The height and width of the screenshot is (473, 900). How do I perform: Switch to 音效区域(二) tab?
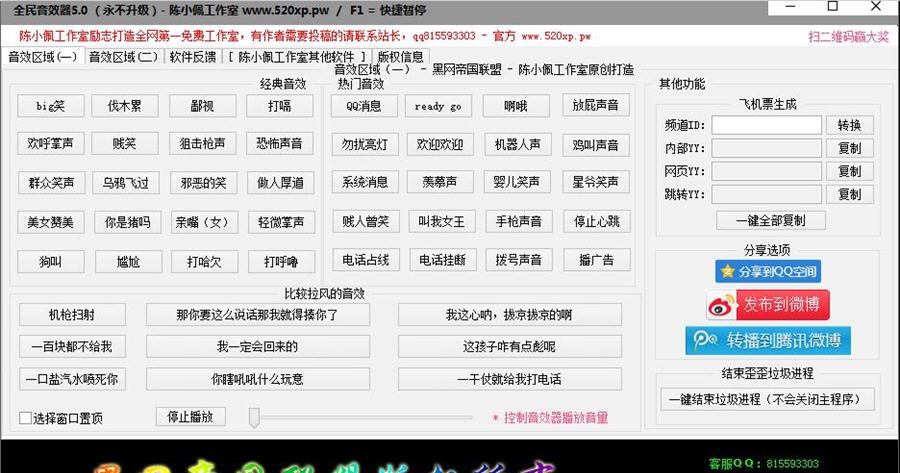click(123, 57)
